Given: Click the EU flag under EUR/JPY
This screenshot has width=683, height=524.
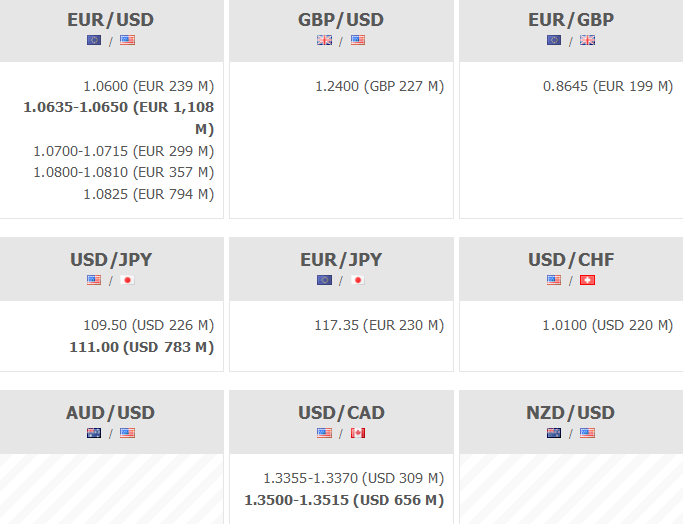Looking at the screenshot, I should (324, 280).
